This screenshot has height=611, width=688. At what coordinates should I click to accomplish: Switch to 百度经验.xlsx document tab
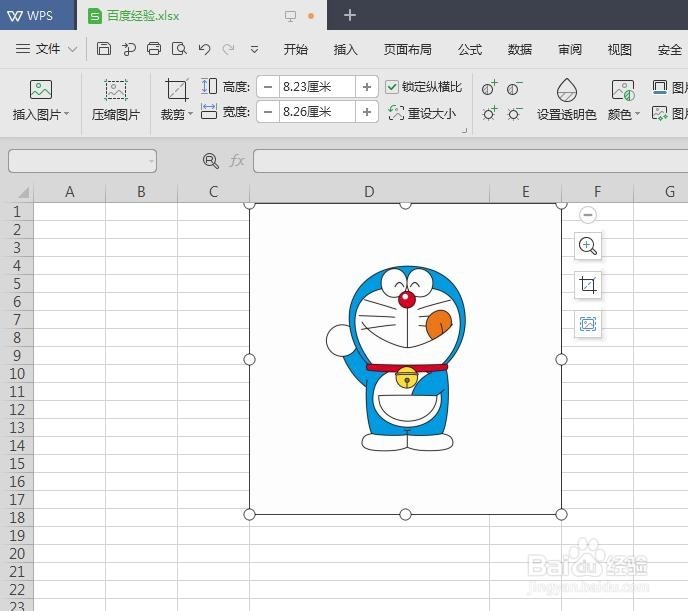(x=143, y=16)
